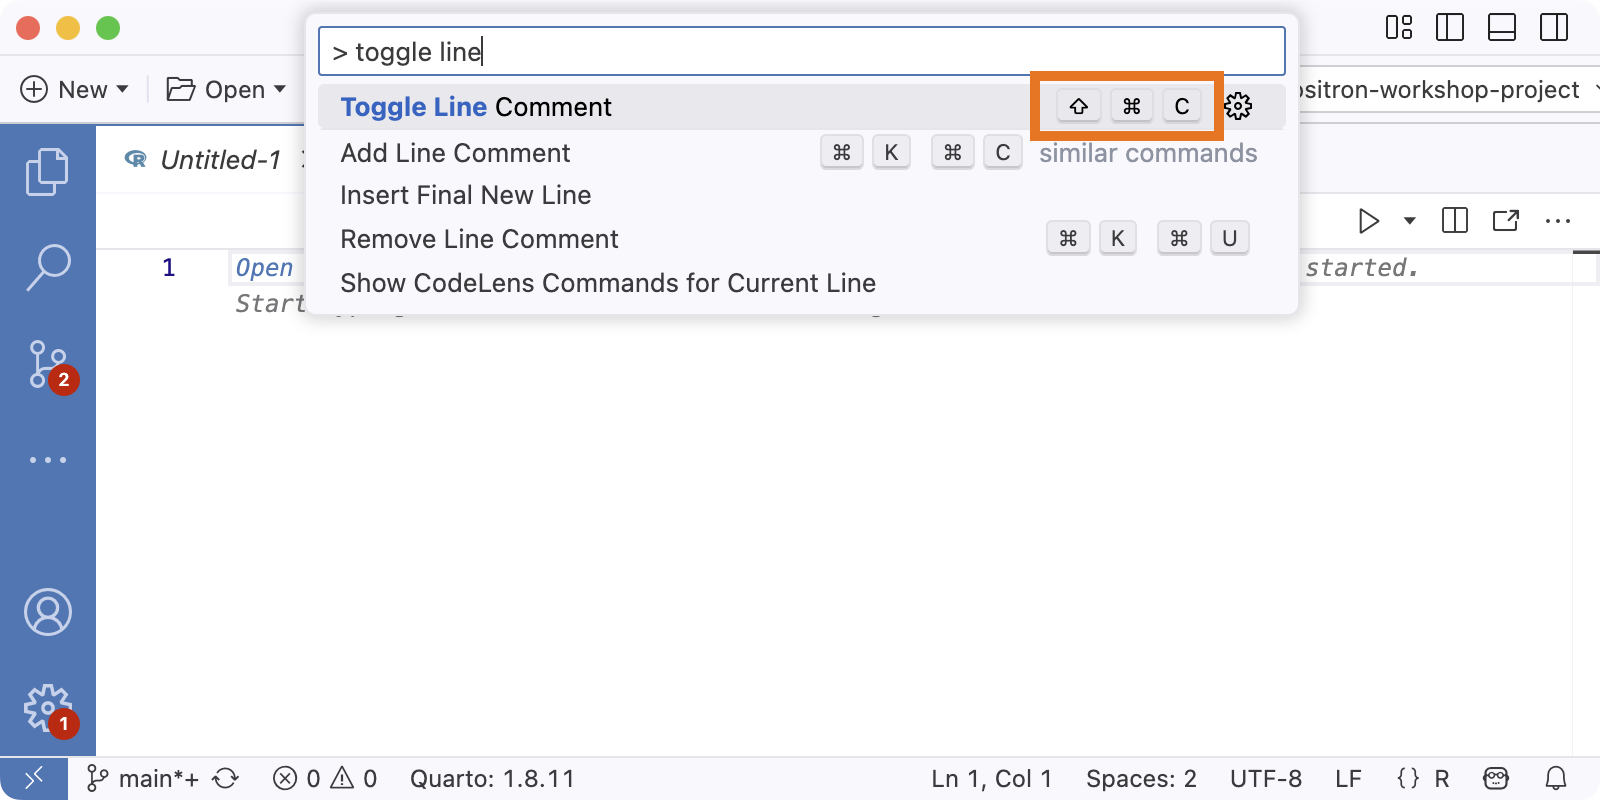Viewport: 1600px width, 800px height.
Task: Toggle the bottom panel layout icon
Action: [1502, 27]
